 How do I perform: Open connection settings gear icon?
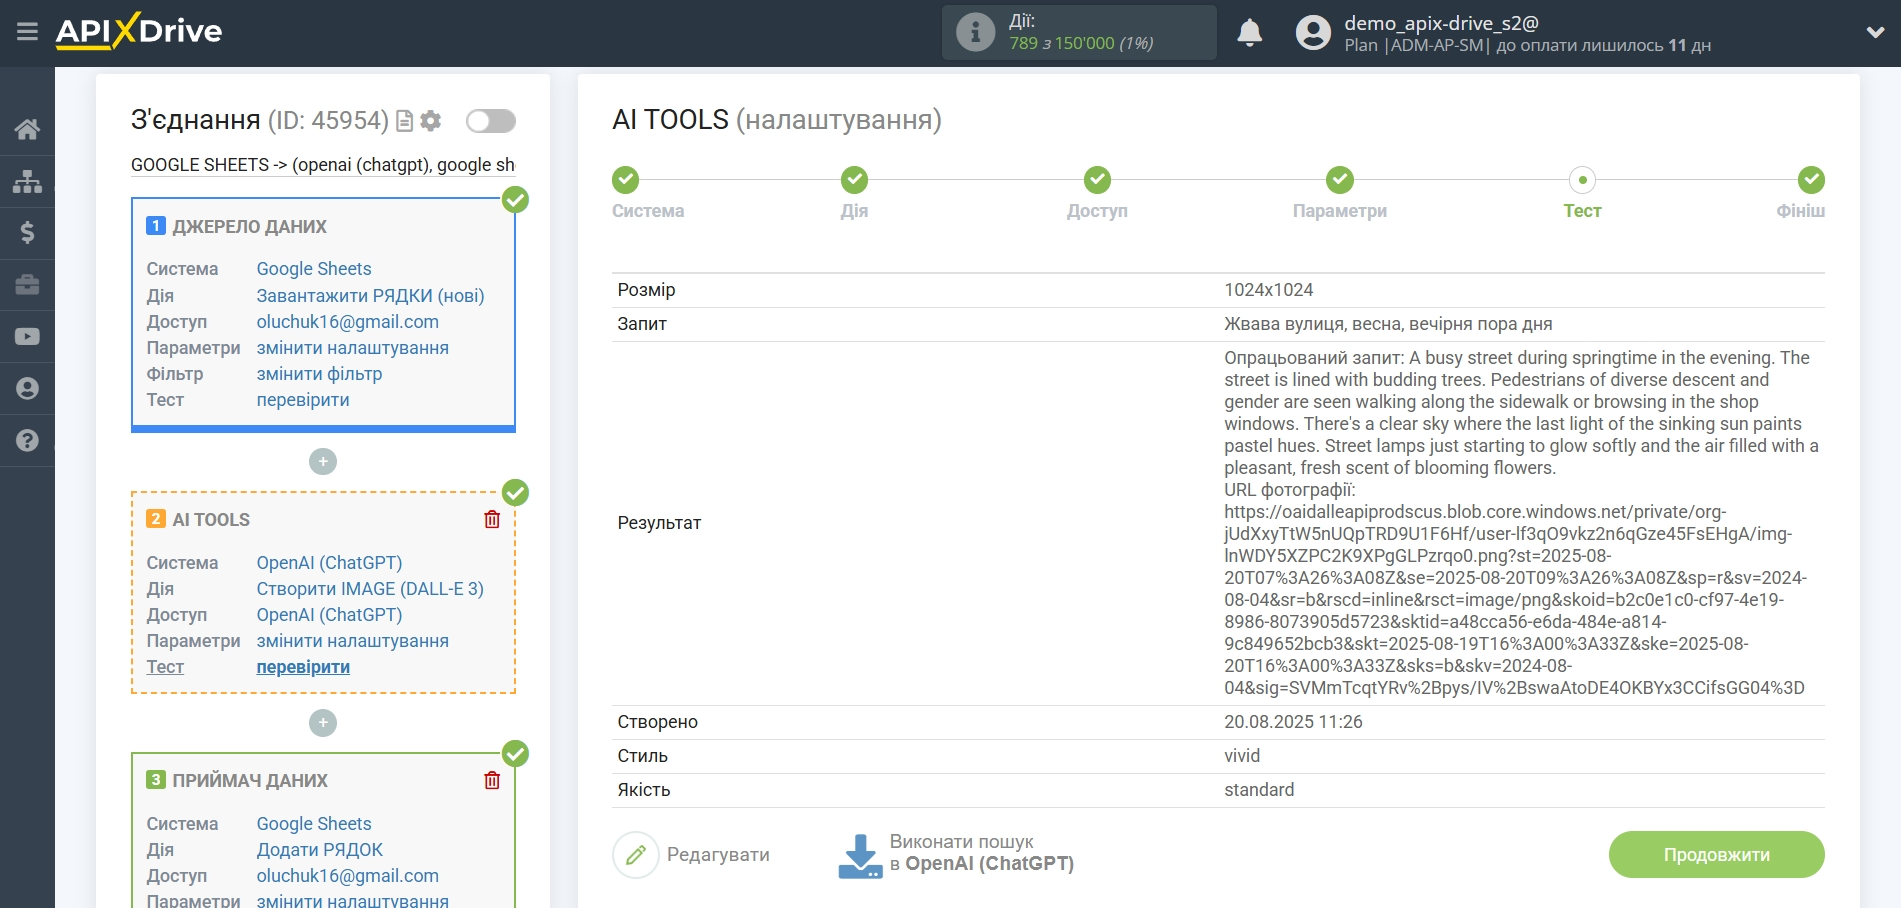pos(431,121)
